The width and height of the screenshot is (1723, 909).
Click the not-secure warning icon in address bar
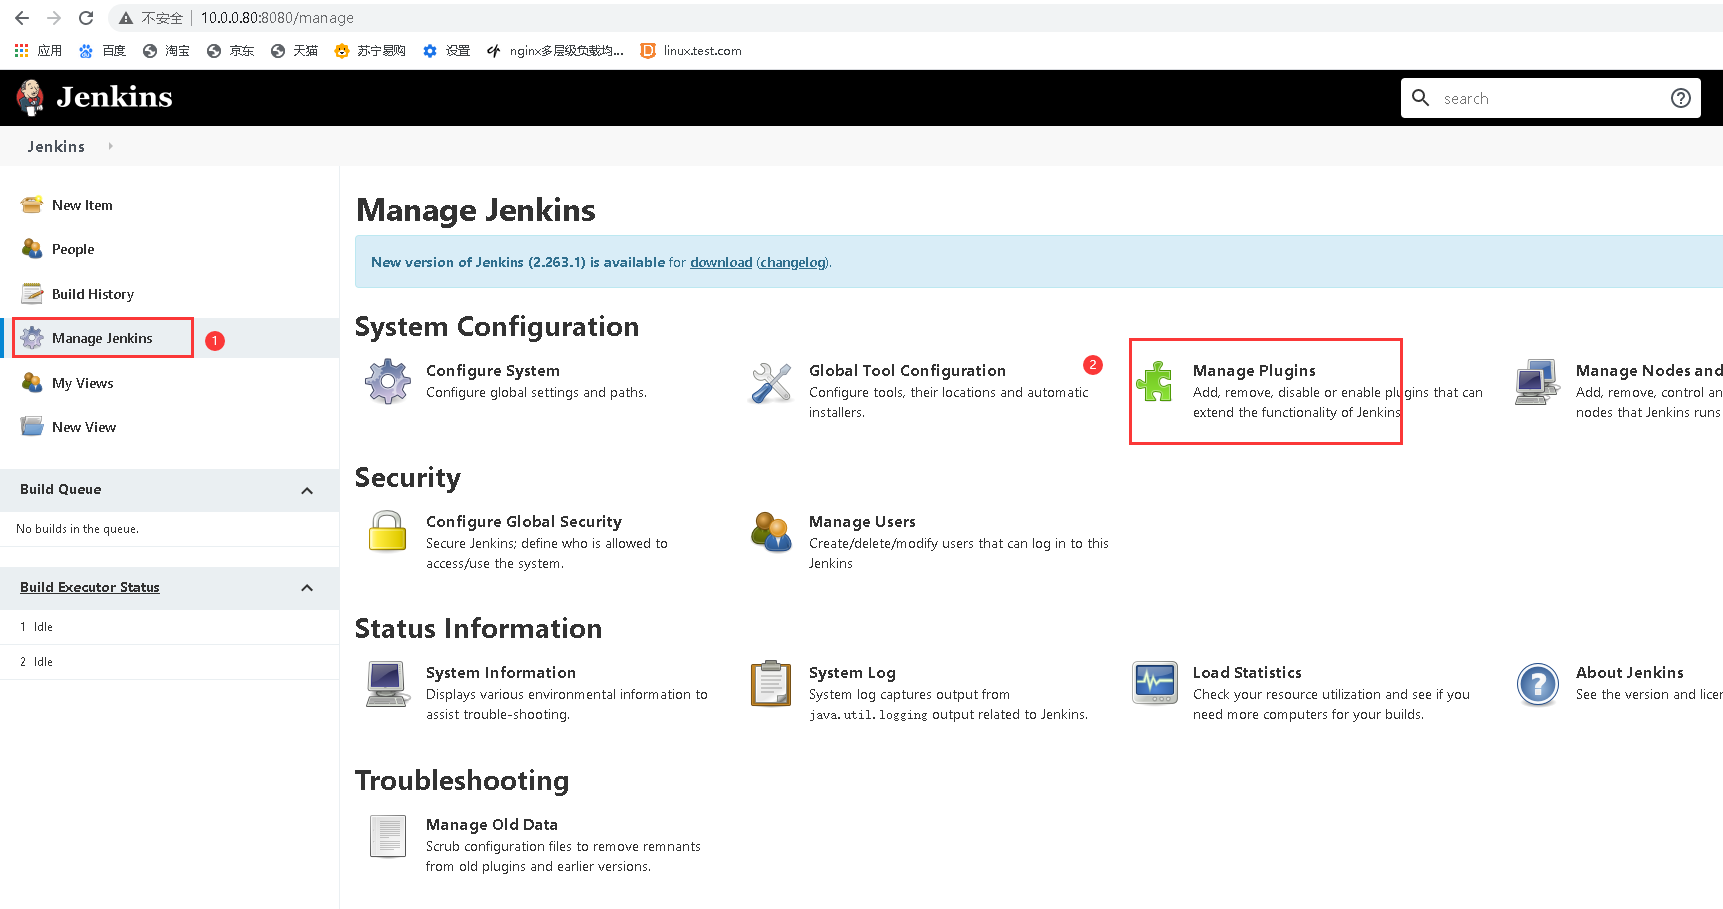(x=126, y=18)
